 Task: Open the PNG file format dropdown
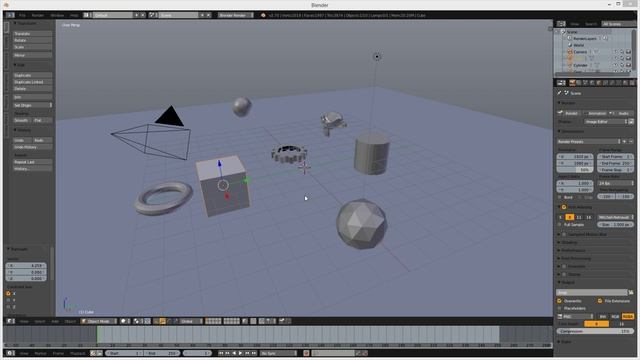point(575,316)
